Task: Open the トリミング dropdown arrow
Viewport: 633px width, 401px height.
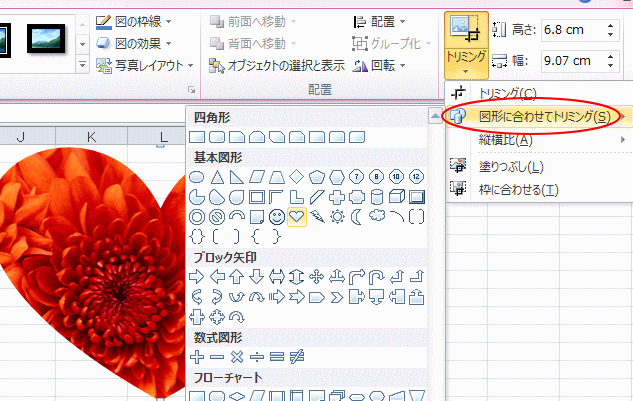Action: click(x=466, y=71)
